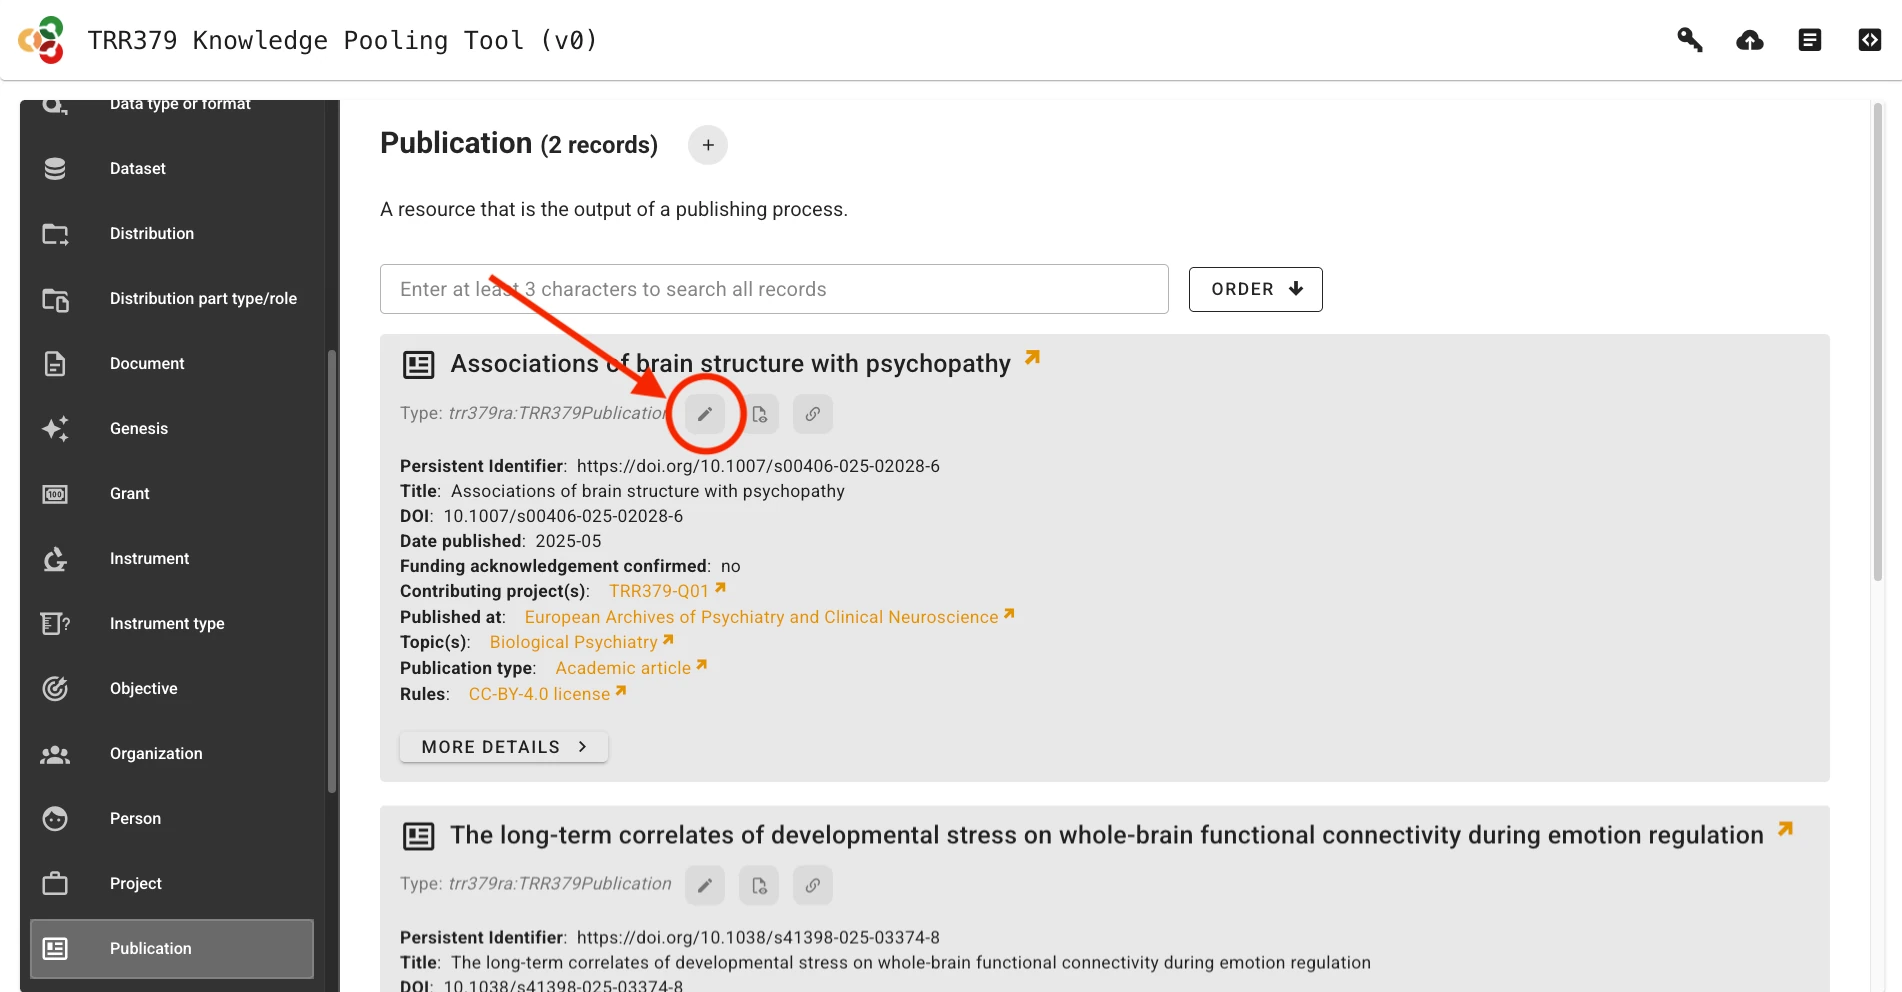1902x992 pixels.
Task: Select the code view icon at top right
Action: (x=1869, y=40)
